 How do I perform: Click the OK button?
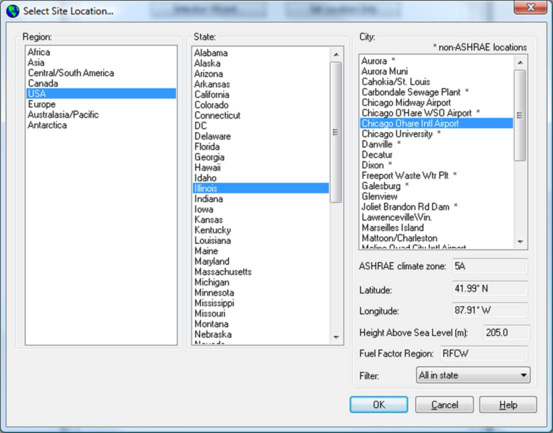tap(379, 404)
